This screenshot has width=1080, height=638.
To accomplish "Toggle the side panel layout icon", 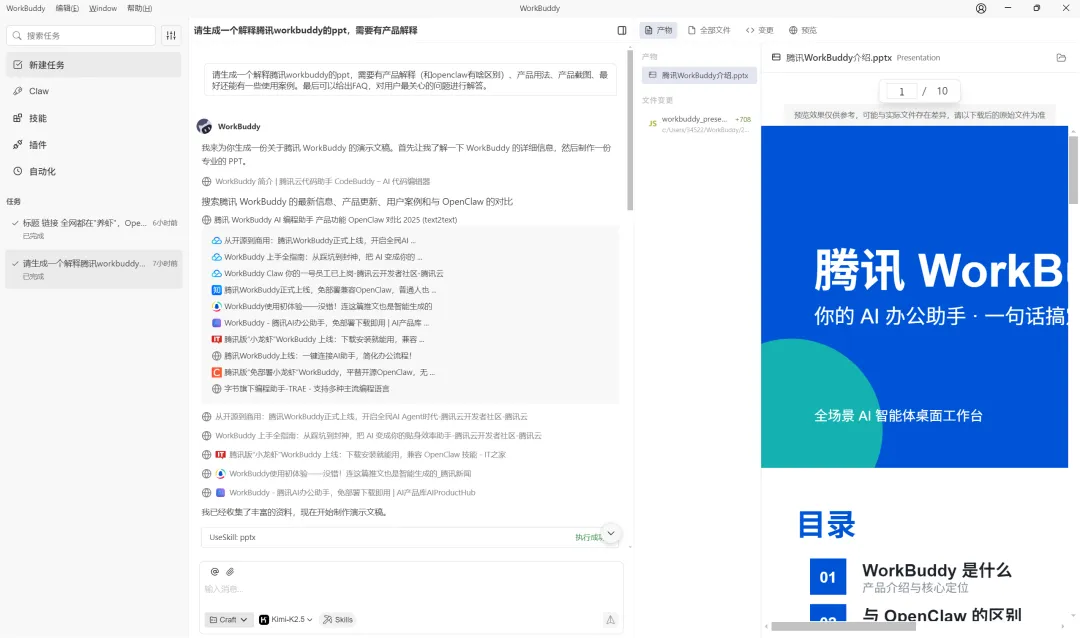I will point(622,30).
